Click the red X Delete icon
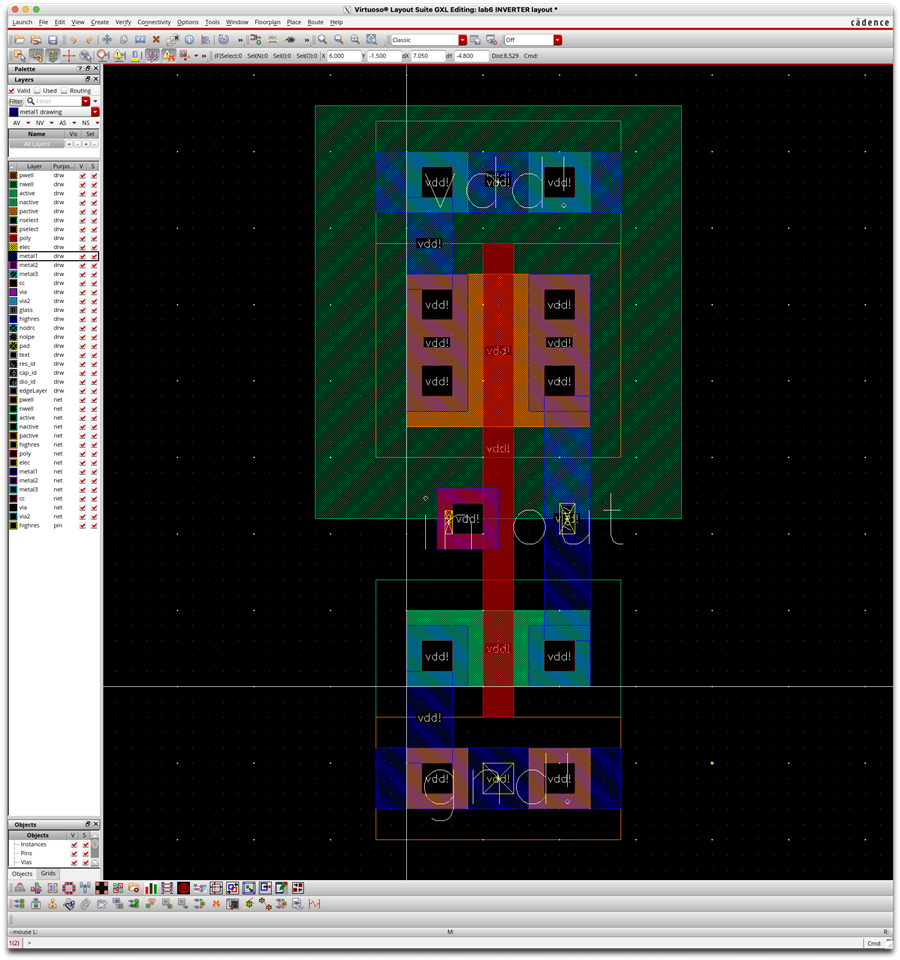The width and height of the screenshot is (900, 960). pos(156,40)
